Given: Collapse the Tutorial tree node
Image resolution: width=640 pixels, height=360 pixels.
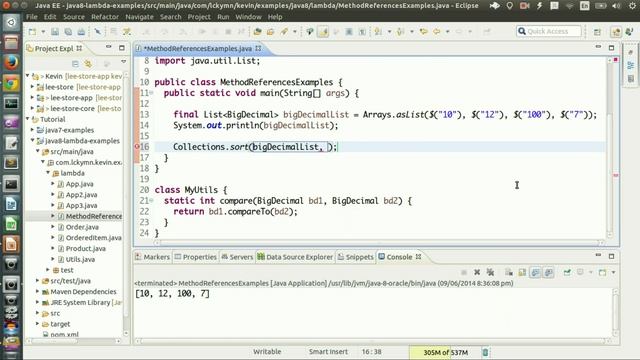Looking at the screenshot, I should (28, 119).
